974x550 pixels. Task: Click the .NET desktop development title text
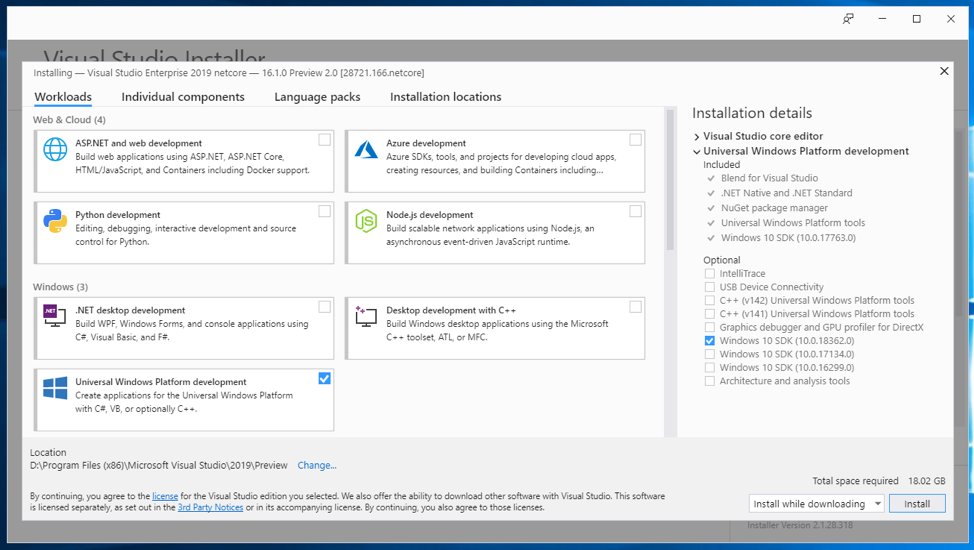pyautogui.click(x=130, y=310)
